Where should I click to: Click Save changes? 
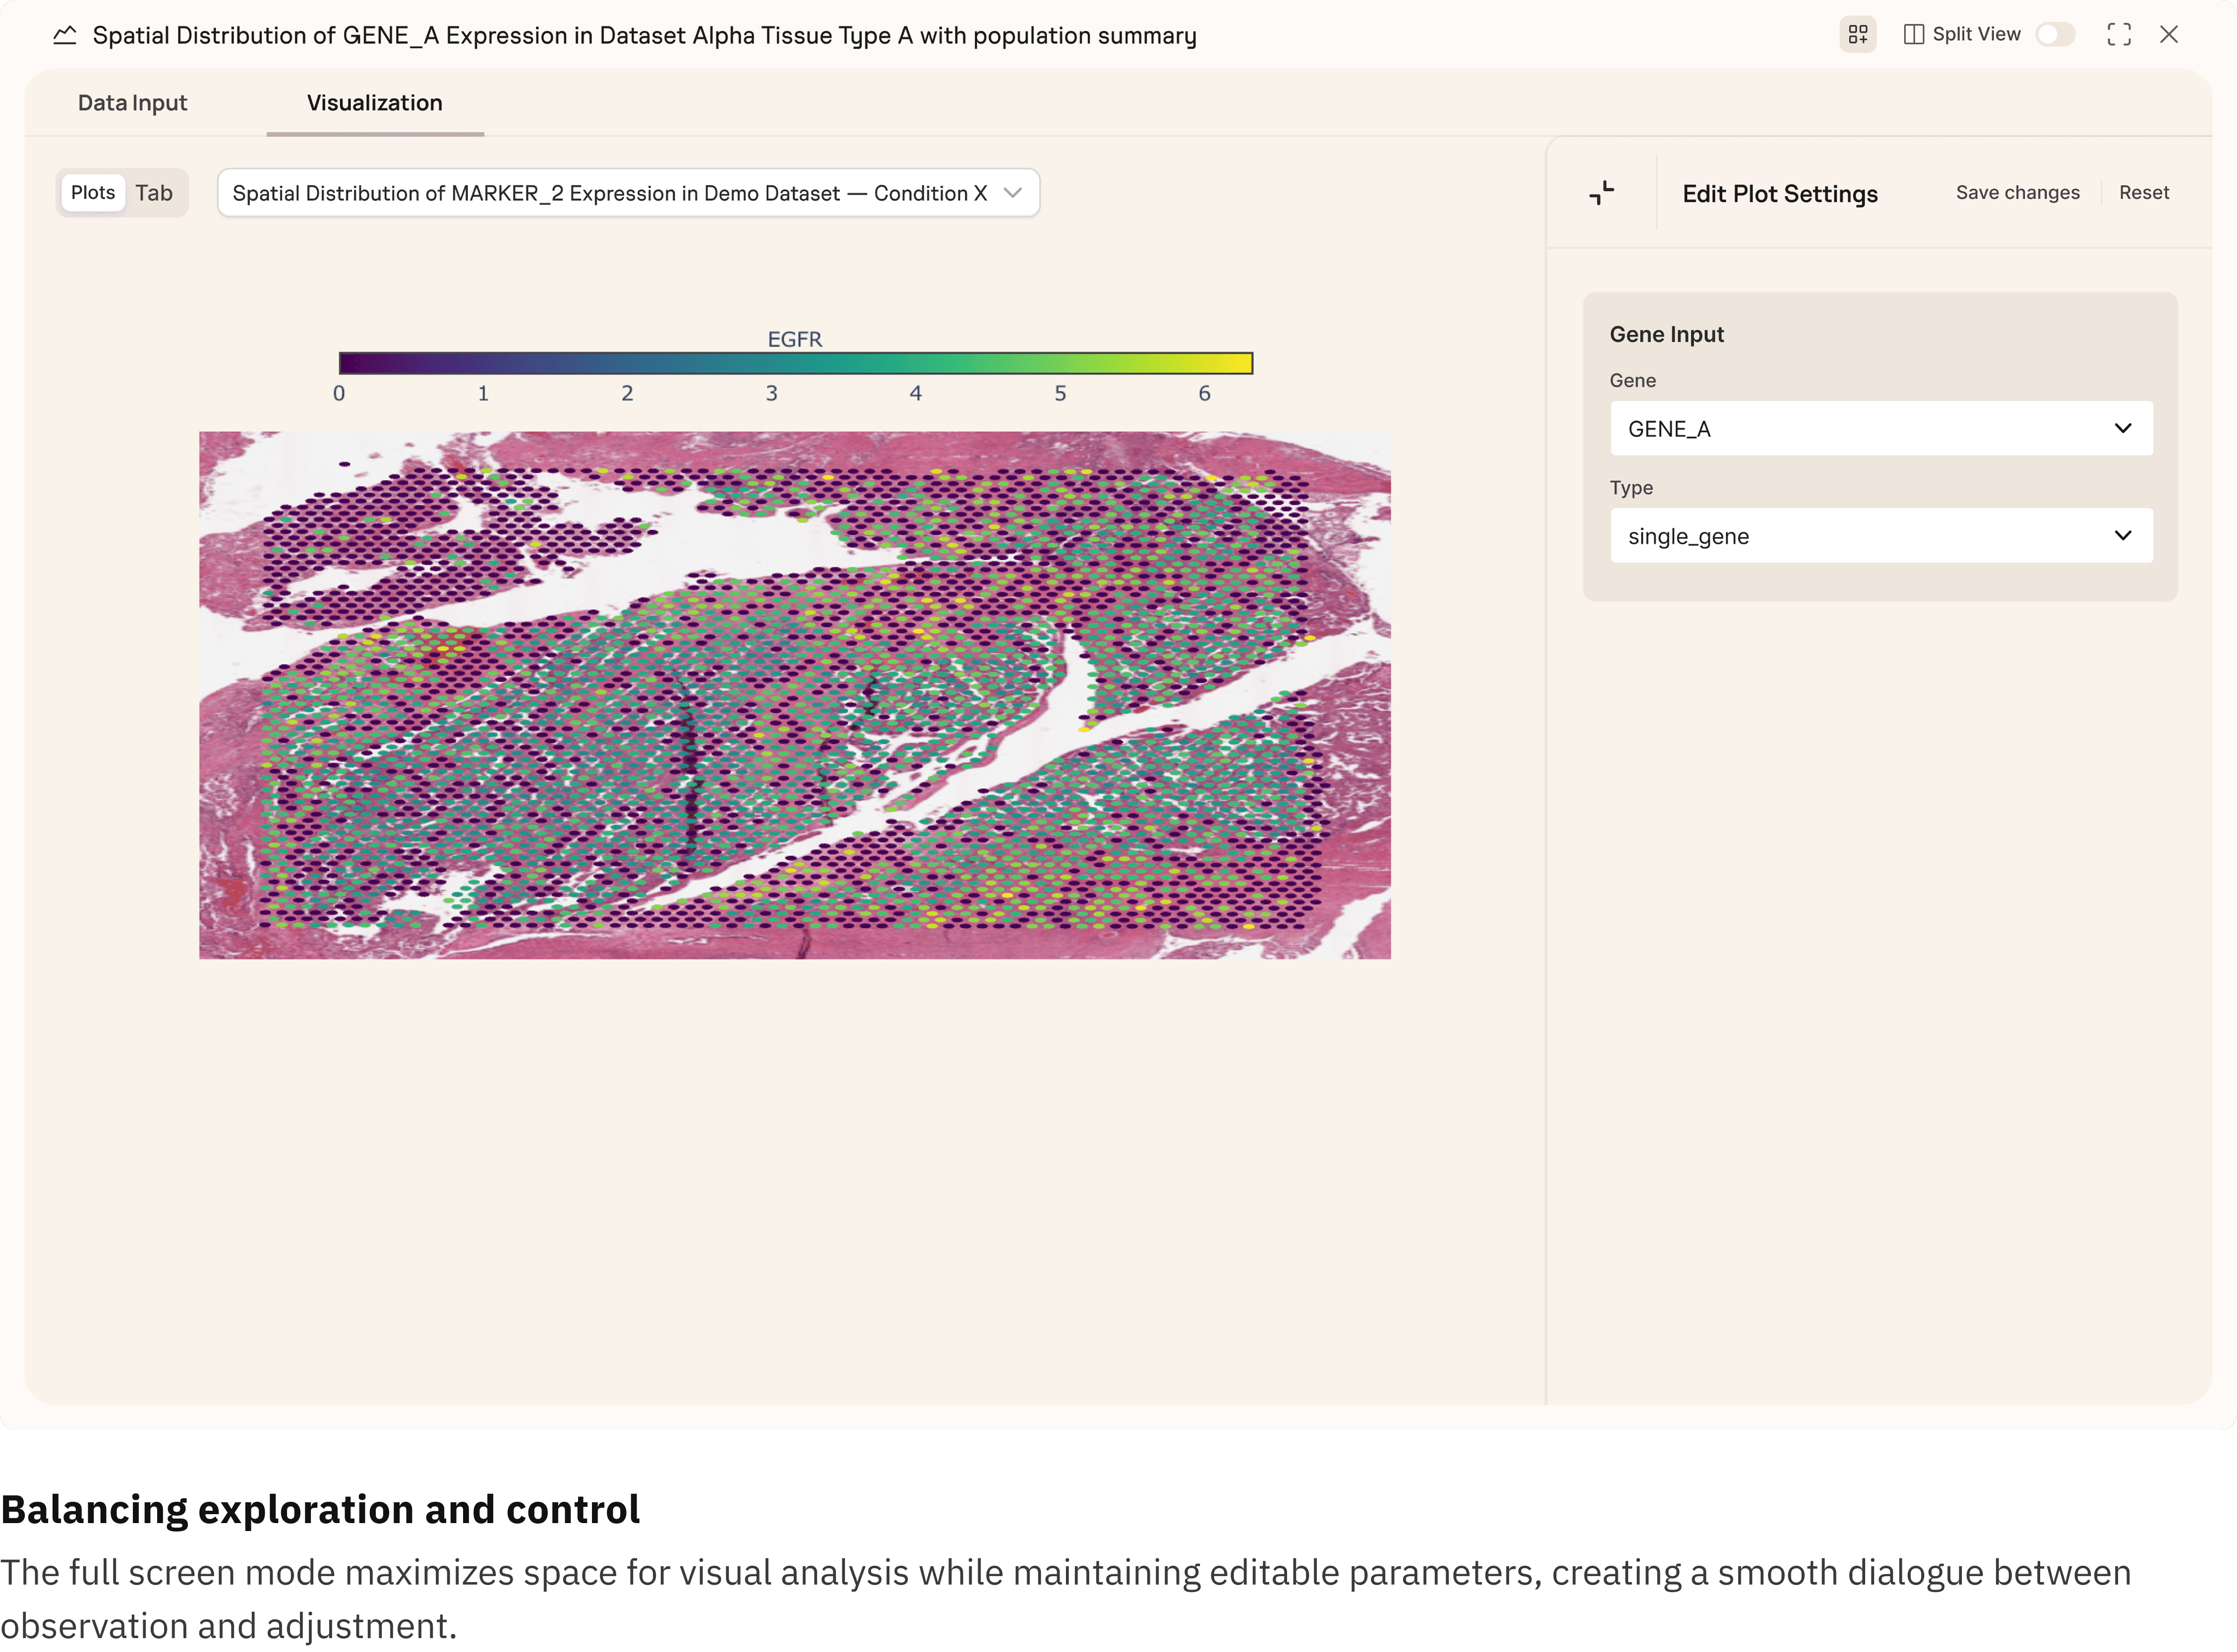click(2017, 192)
